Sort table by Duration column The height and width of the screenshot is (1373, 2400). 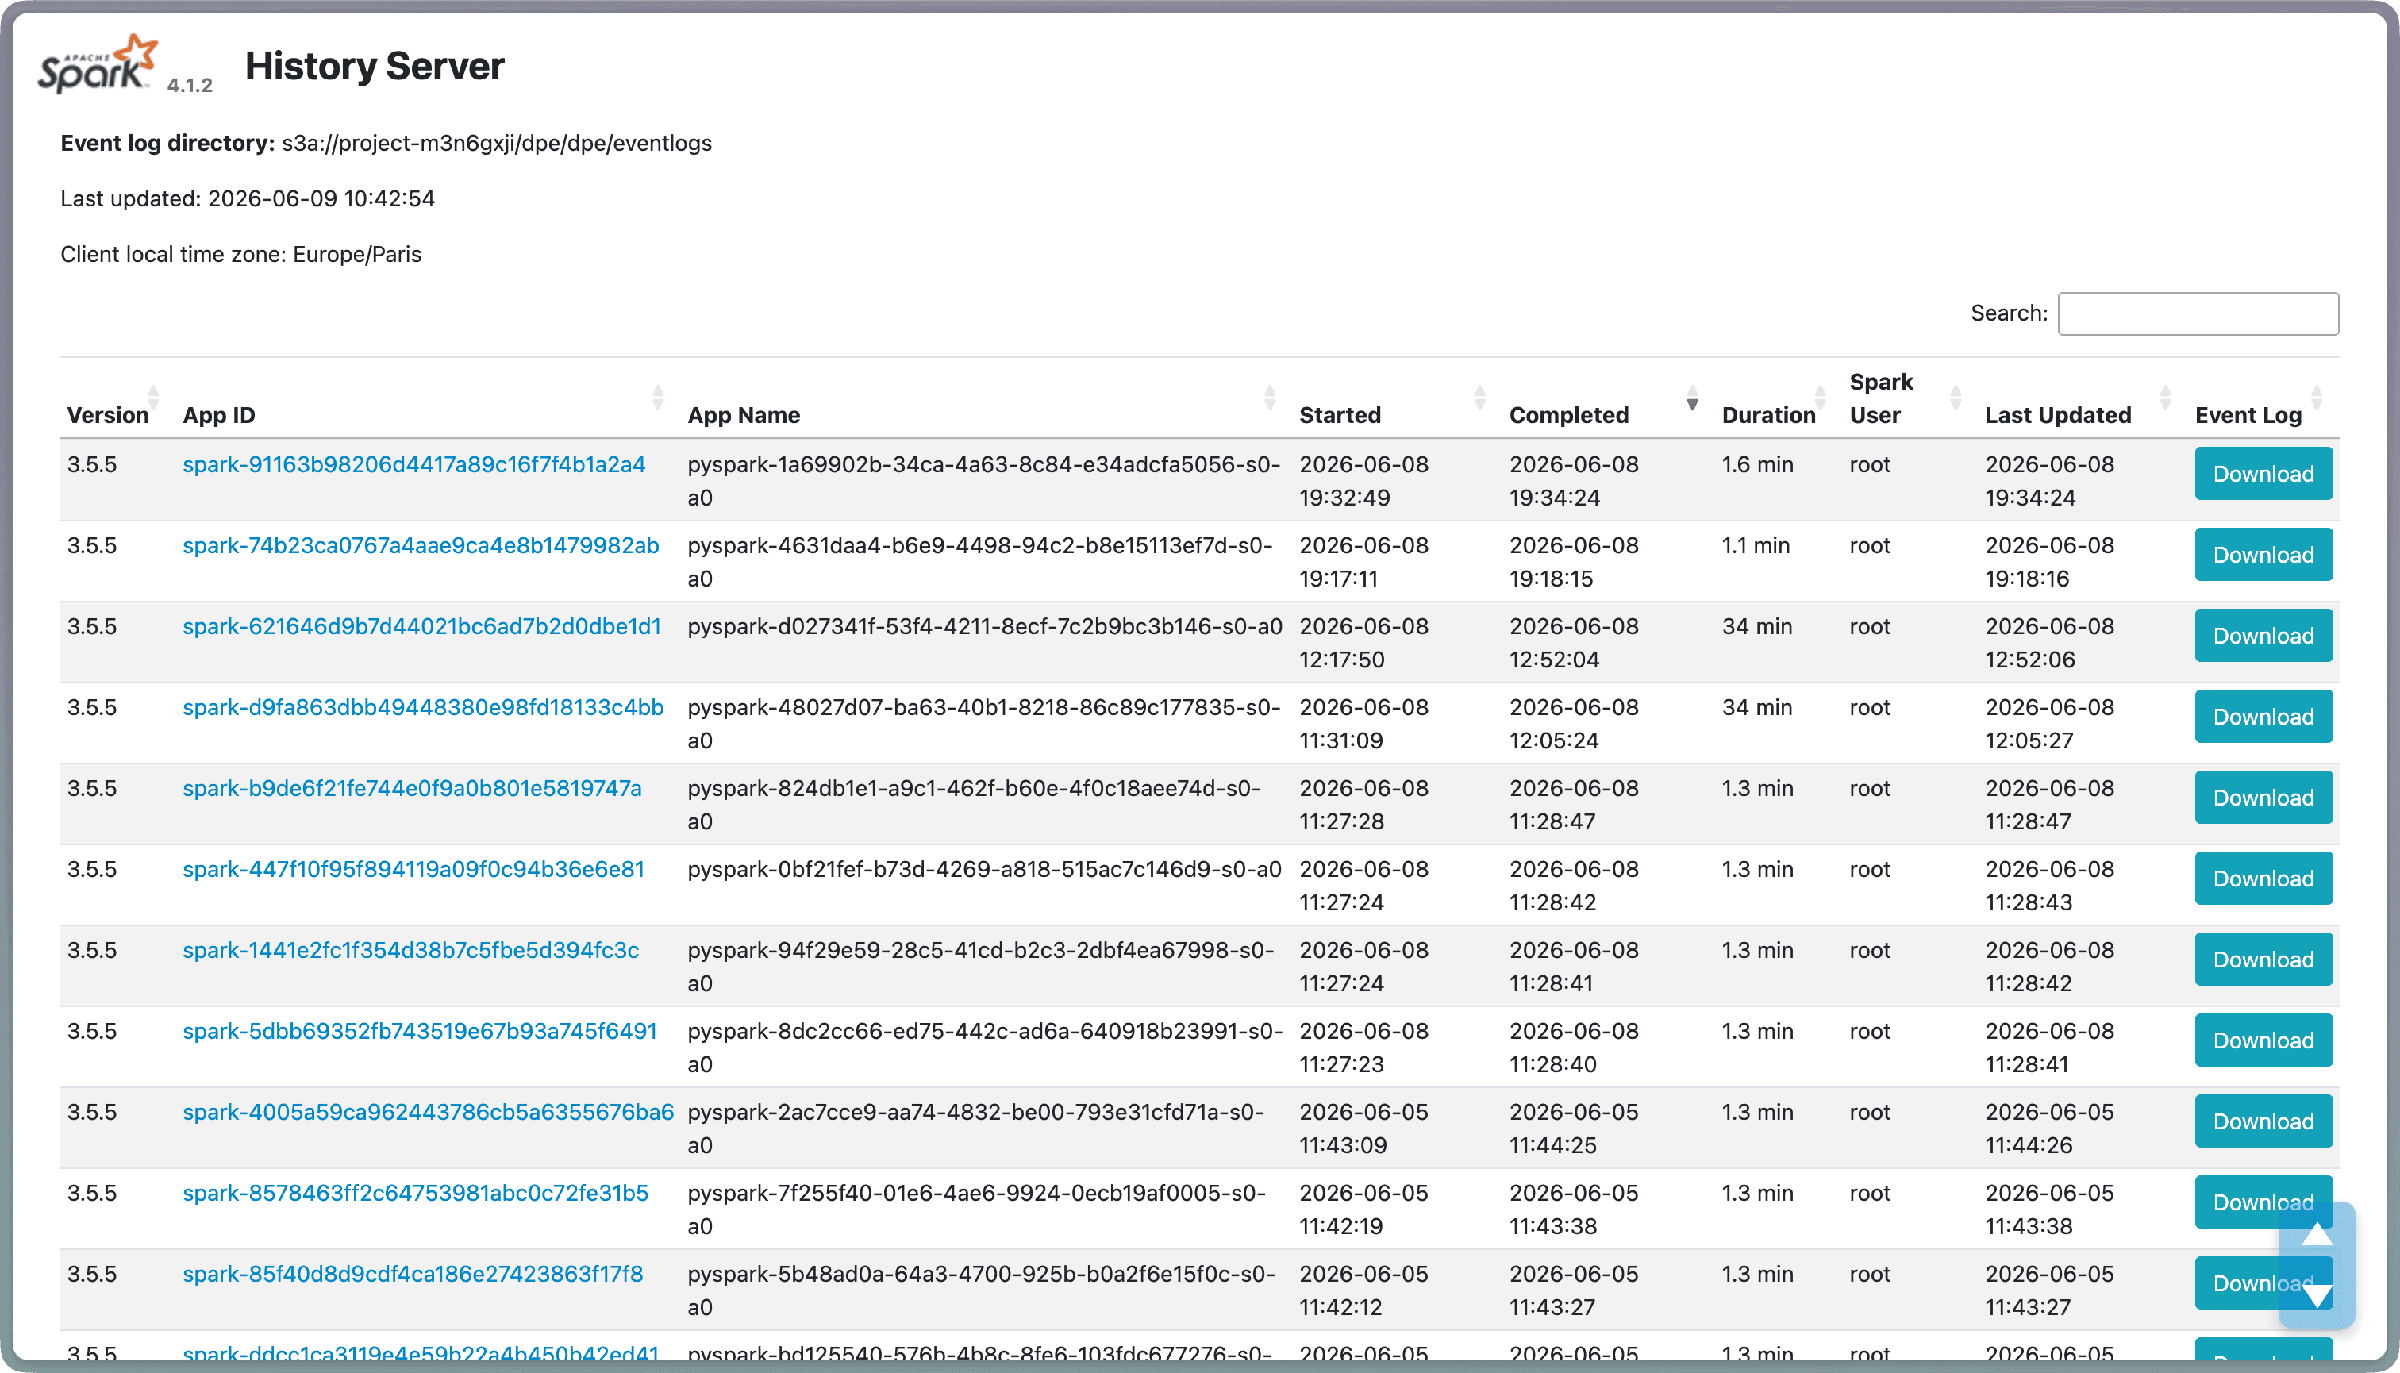(x=1820, y=398)
